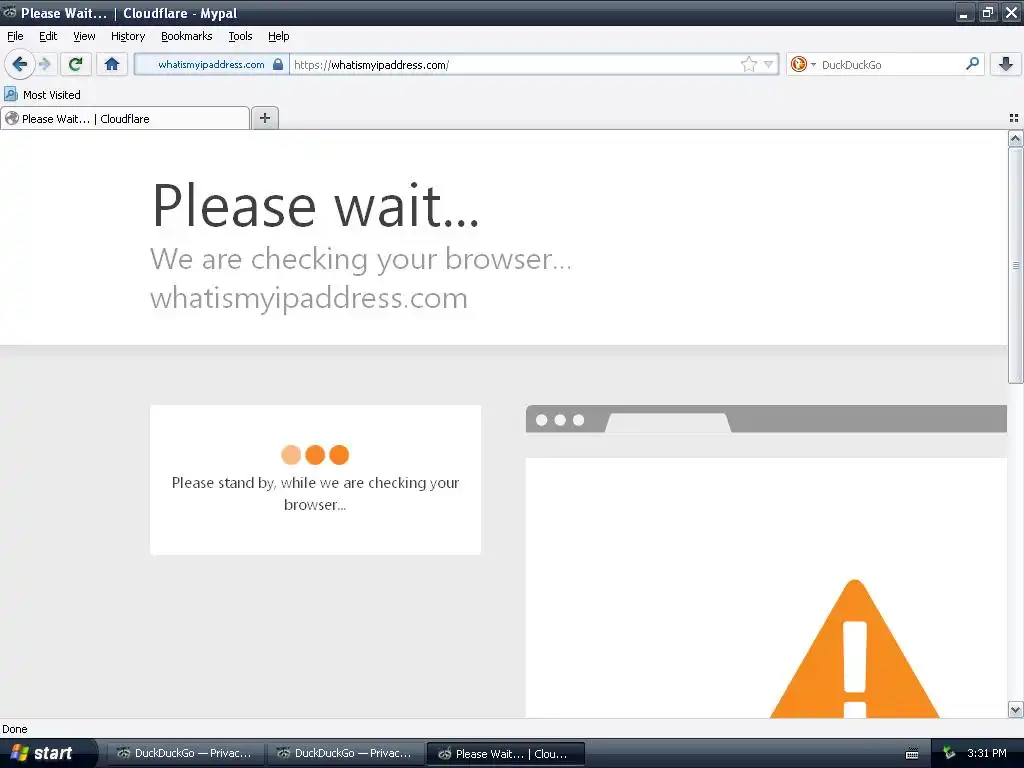Click the padlock site security icon
The height and width of the screenshot is (768, 1024).
tap(278, 65)
